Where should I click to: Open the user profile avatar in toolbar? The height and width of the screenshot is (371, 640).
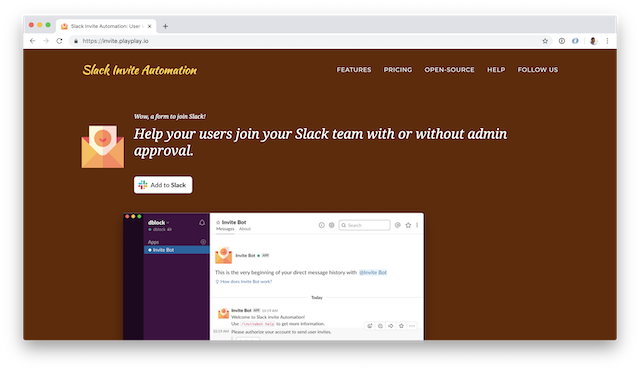[x=593, y=41]
